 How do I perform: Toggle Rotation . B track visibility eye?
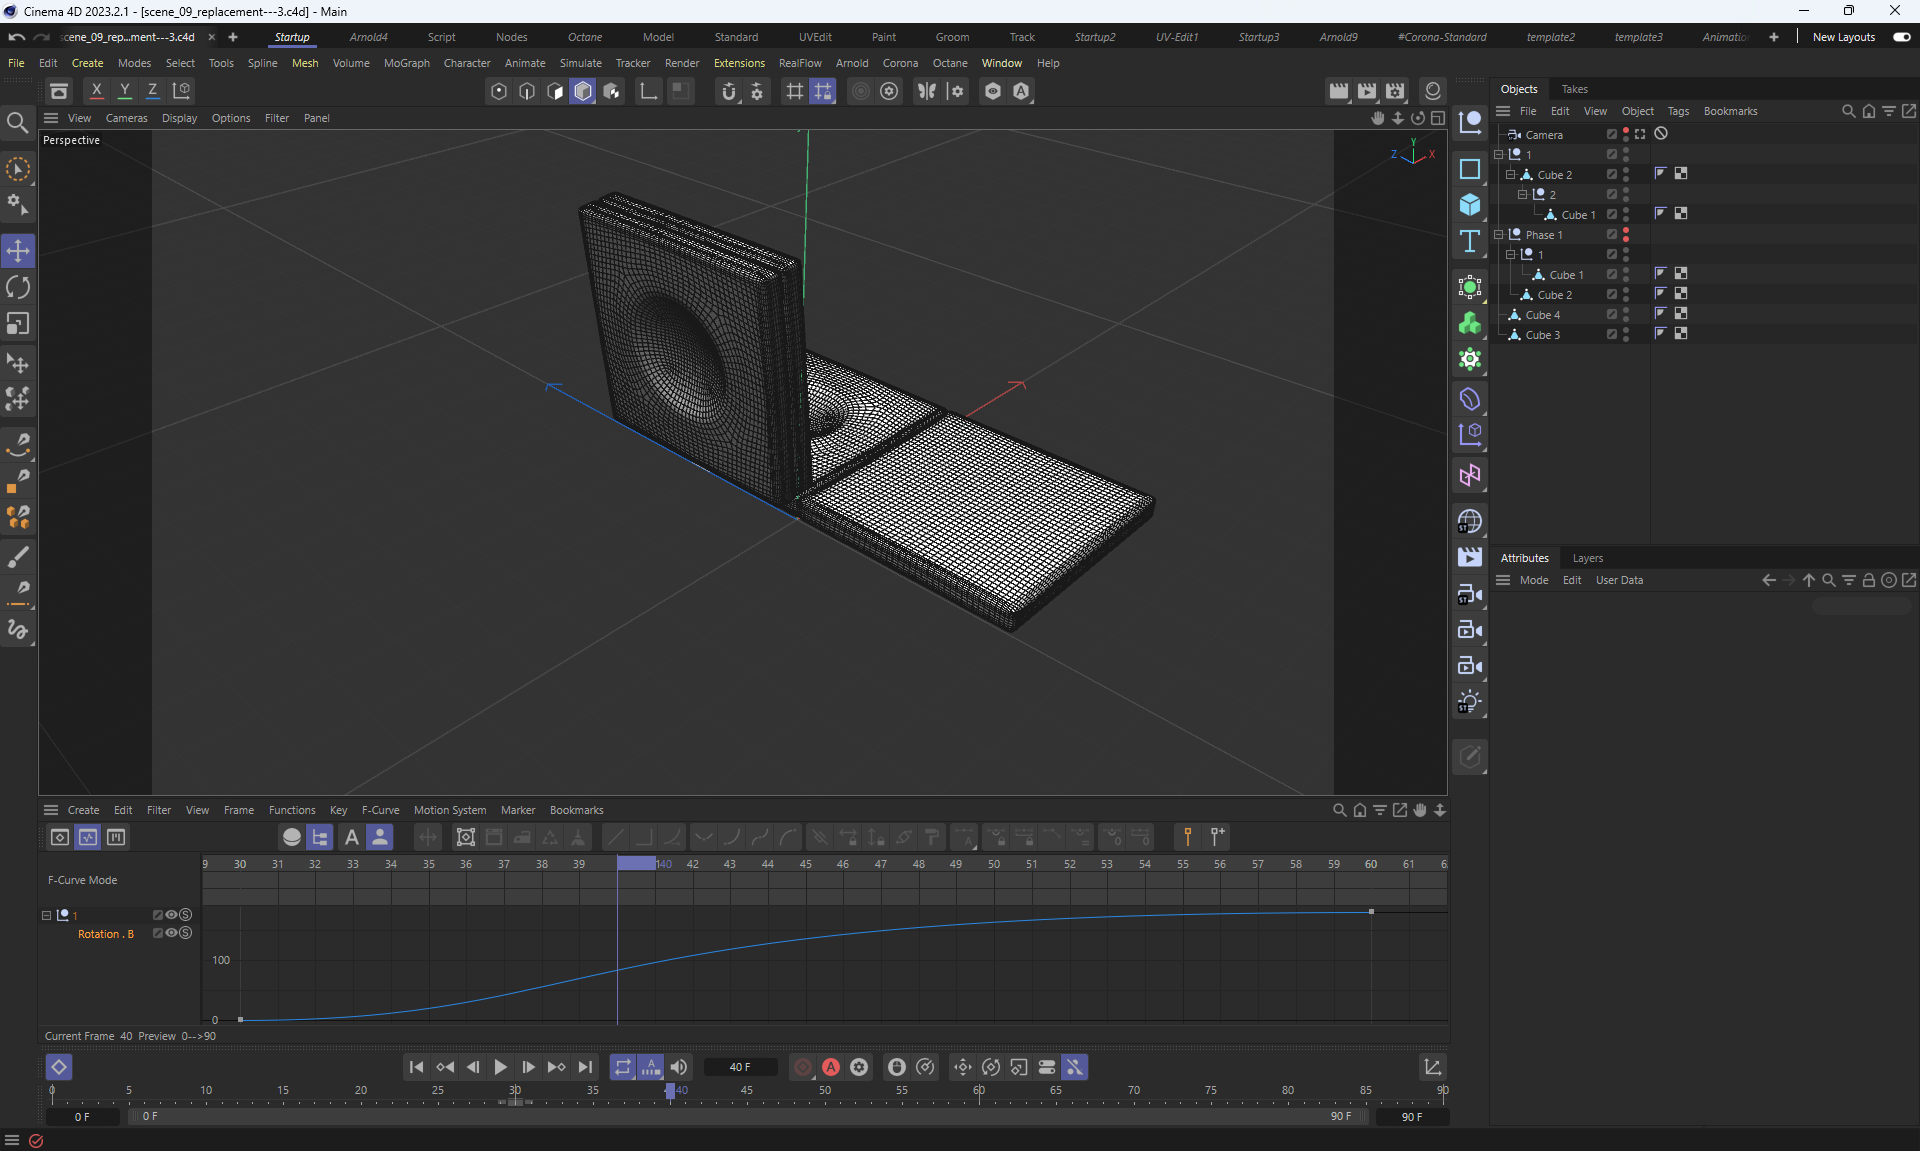point(171,933)
